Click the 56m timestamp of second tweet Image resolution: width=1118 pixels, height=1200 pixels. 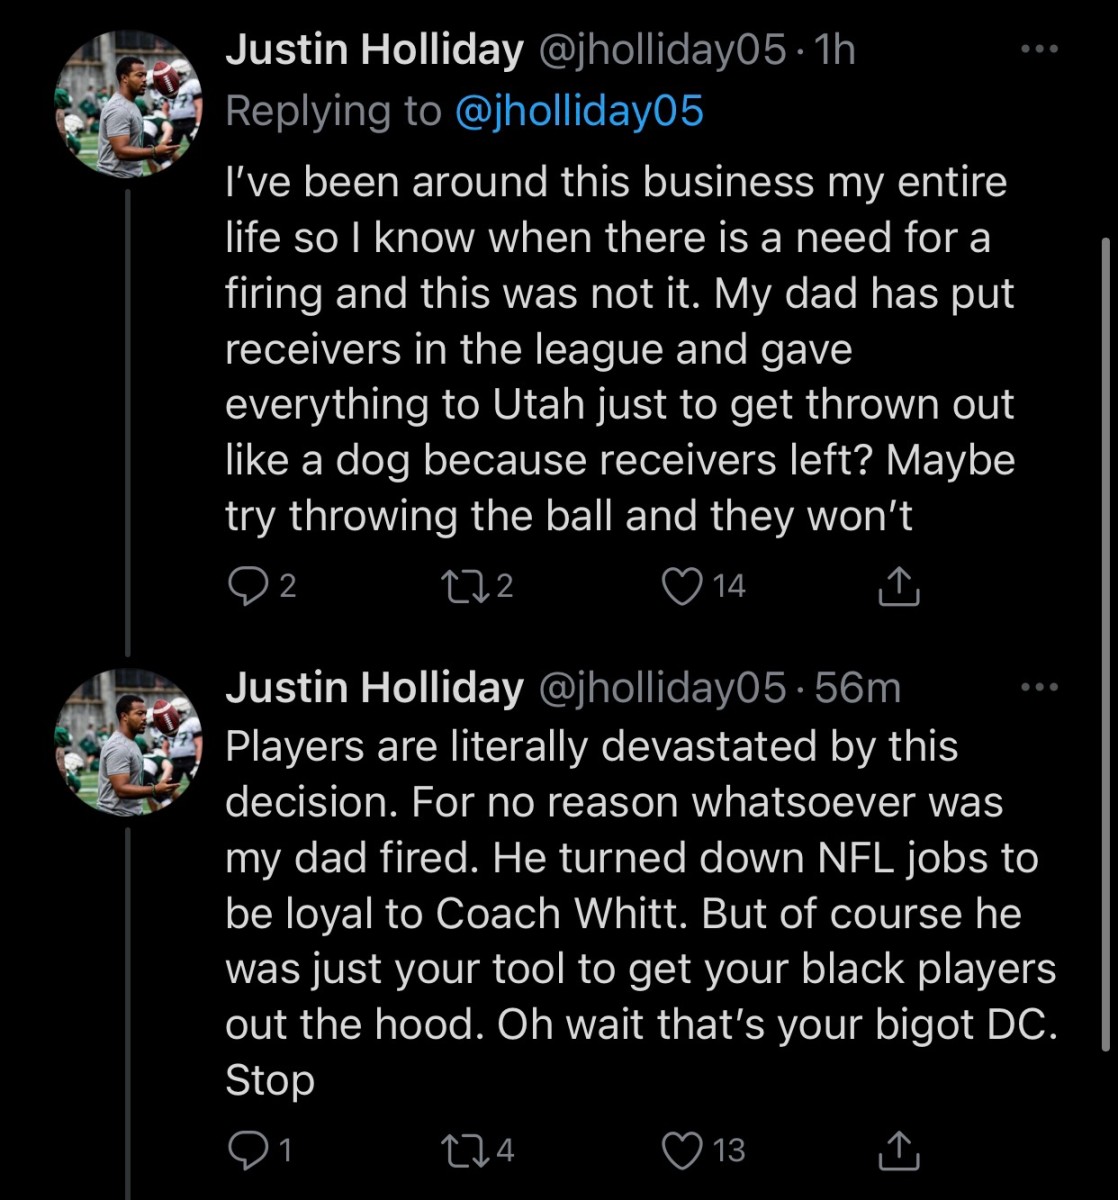tap(858, 688)
